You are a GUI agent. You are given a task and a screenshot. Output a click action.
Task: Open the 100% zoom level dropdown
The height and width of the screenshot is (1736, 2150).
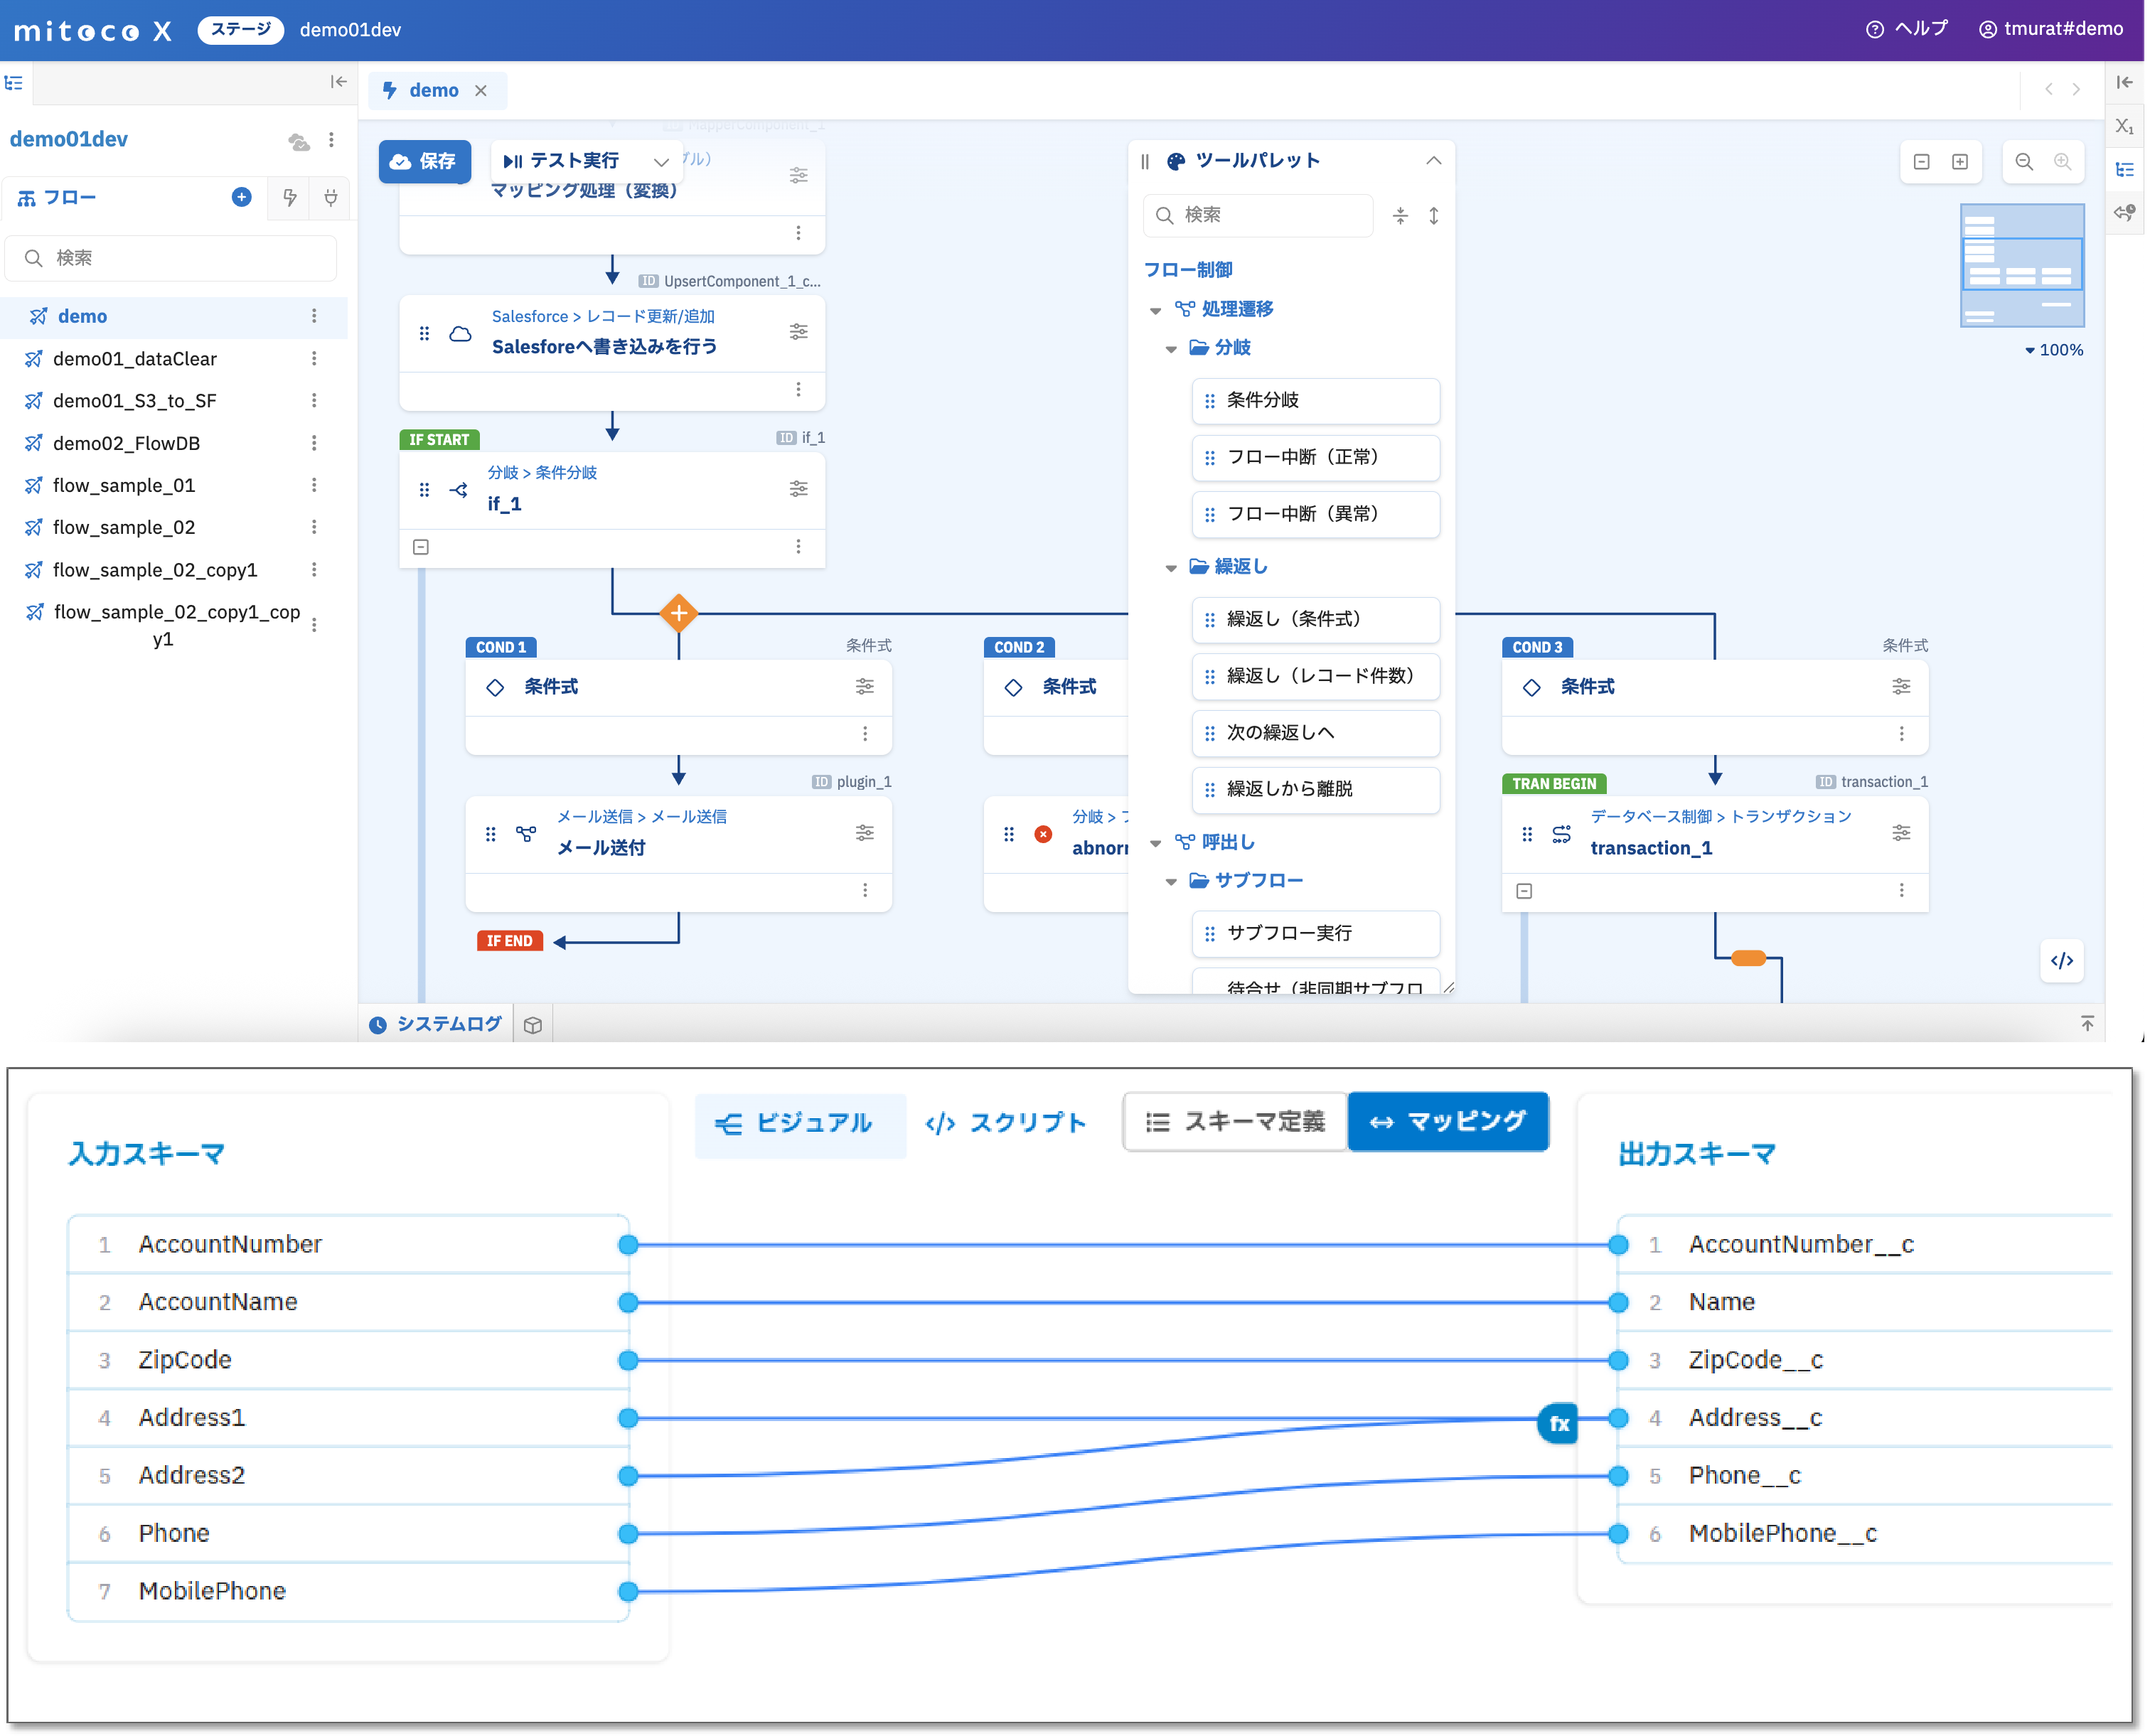point(2054,350)
